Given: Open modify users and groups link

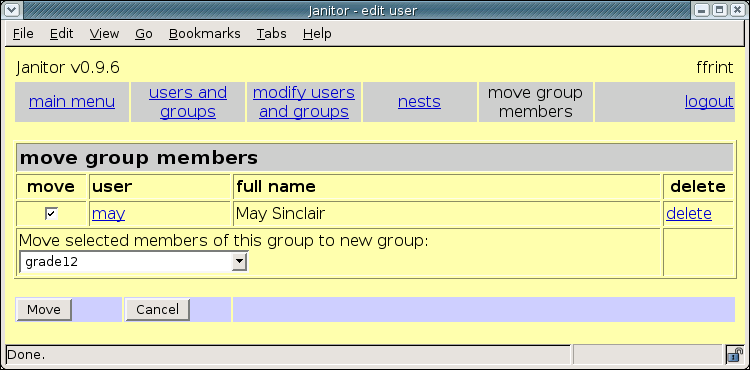Looking at the screenshot, I should (x=304, y=102).
